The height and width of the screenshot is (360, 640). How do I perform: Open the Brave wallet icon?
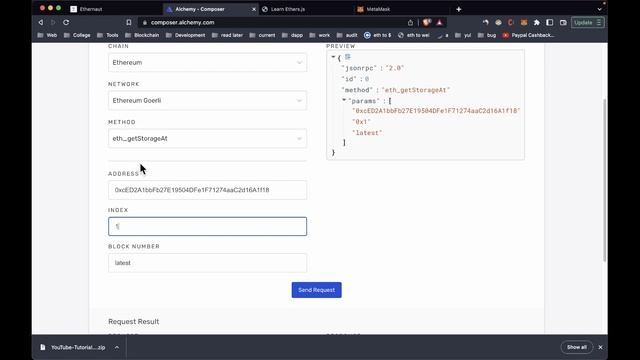point(563,22)
